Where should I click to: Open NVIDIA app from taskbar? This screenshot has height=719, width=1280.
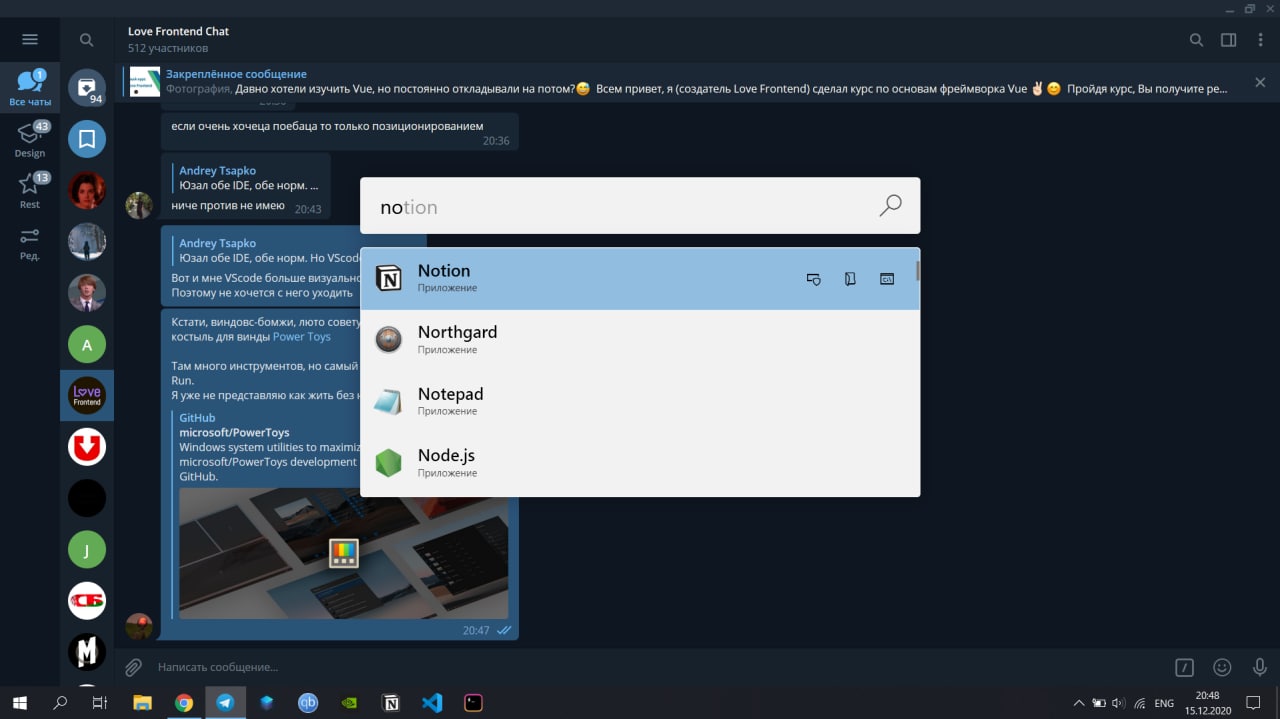(349, 703)
